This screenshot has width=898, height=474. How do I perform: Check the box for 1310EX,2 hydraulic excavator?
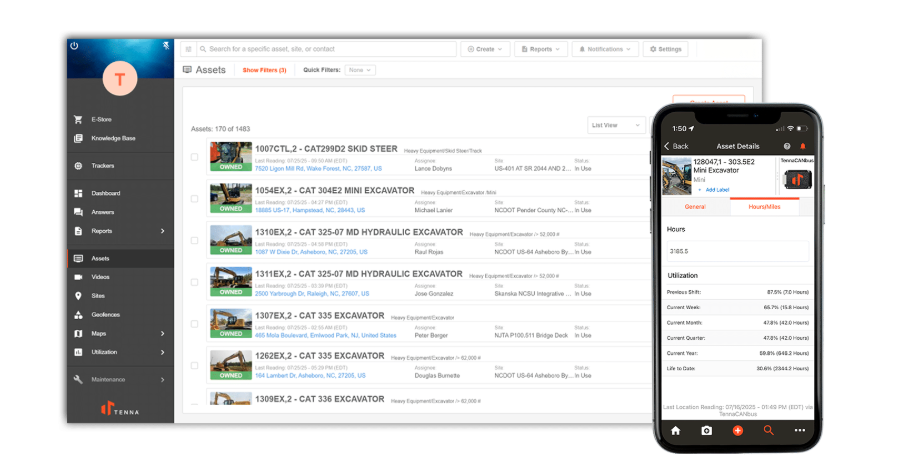tap(195, 240)
